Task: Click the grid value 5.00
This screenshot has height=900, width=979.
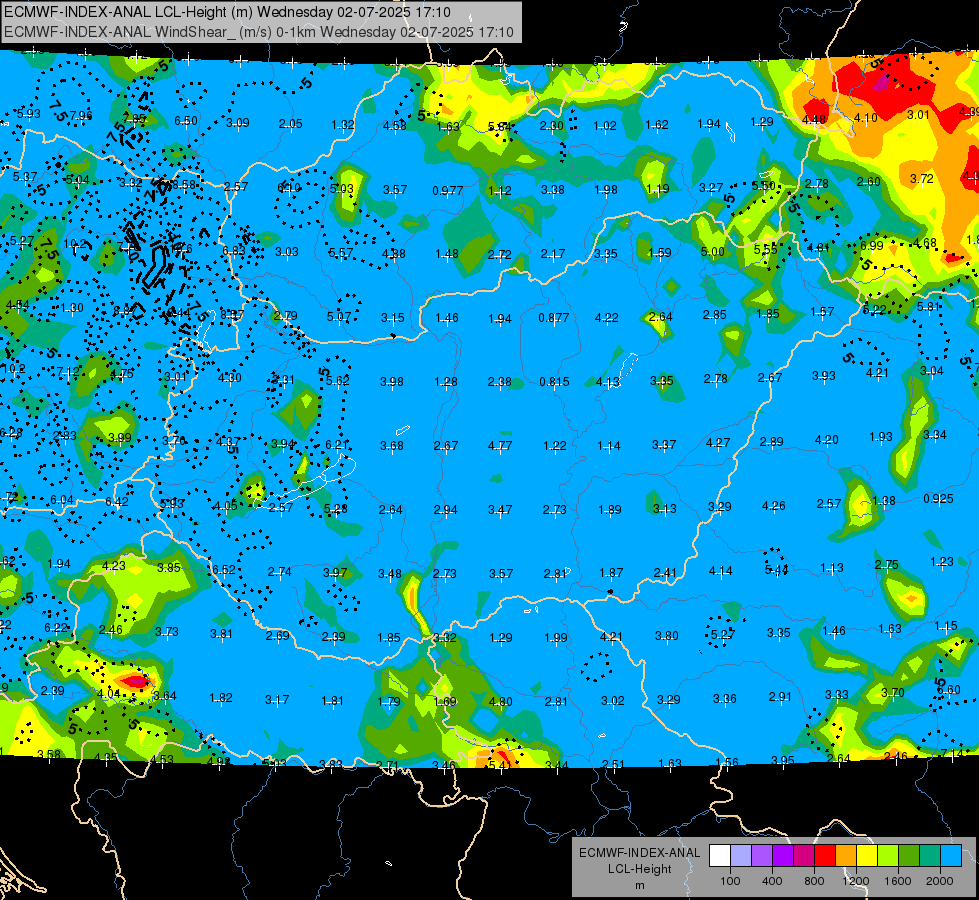Action: (x=712, y=252)
